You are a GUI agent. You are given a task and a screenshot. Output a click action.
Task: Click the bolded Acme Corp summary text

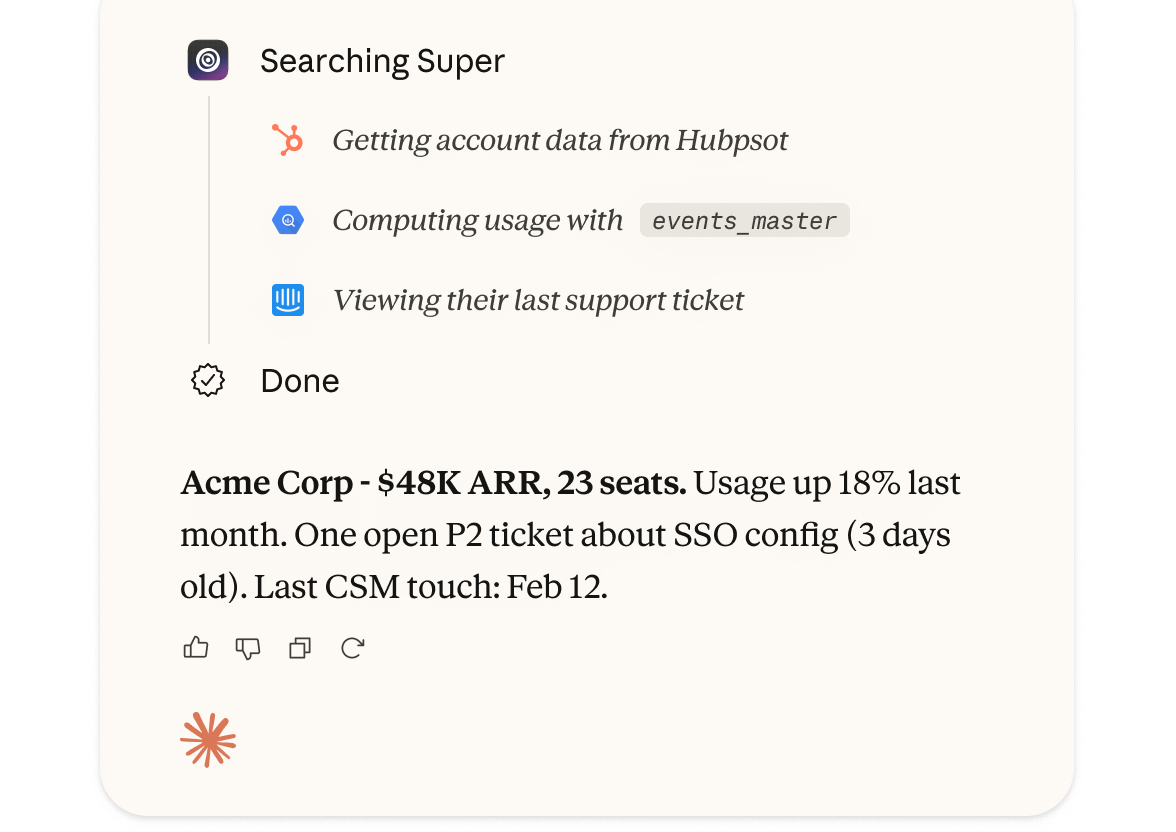coord(432,482)
